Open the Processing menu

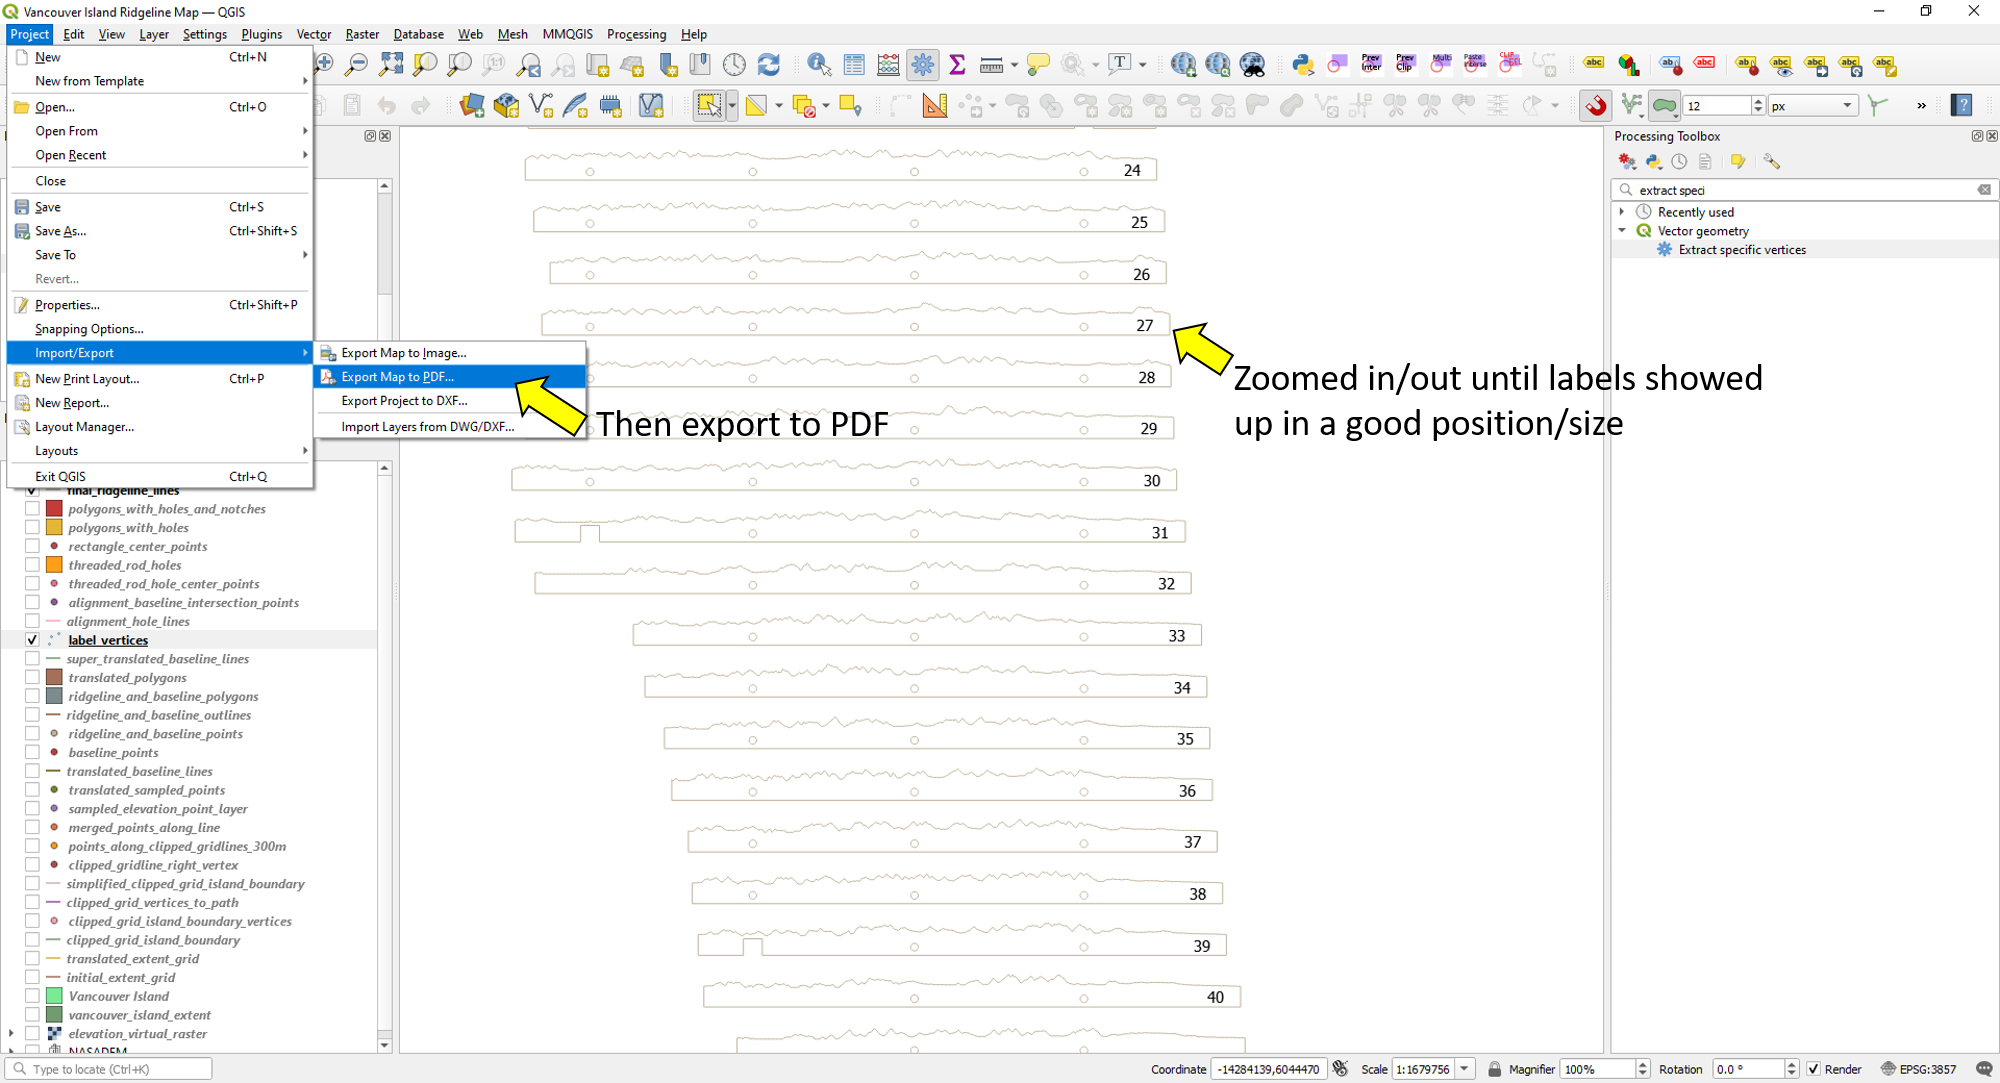635,34
